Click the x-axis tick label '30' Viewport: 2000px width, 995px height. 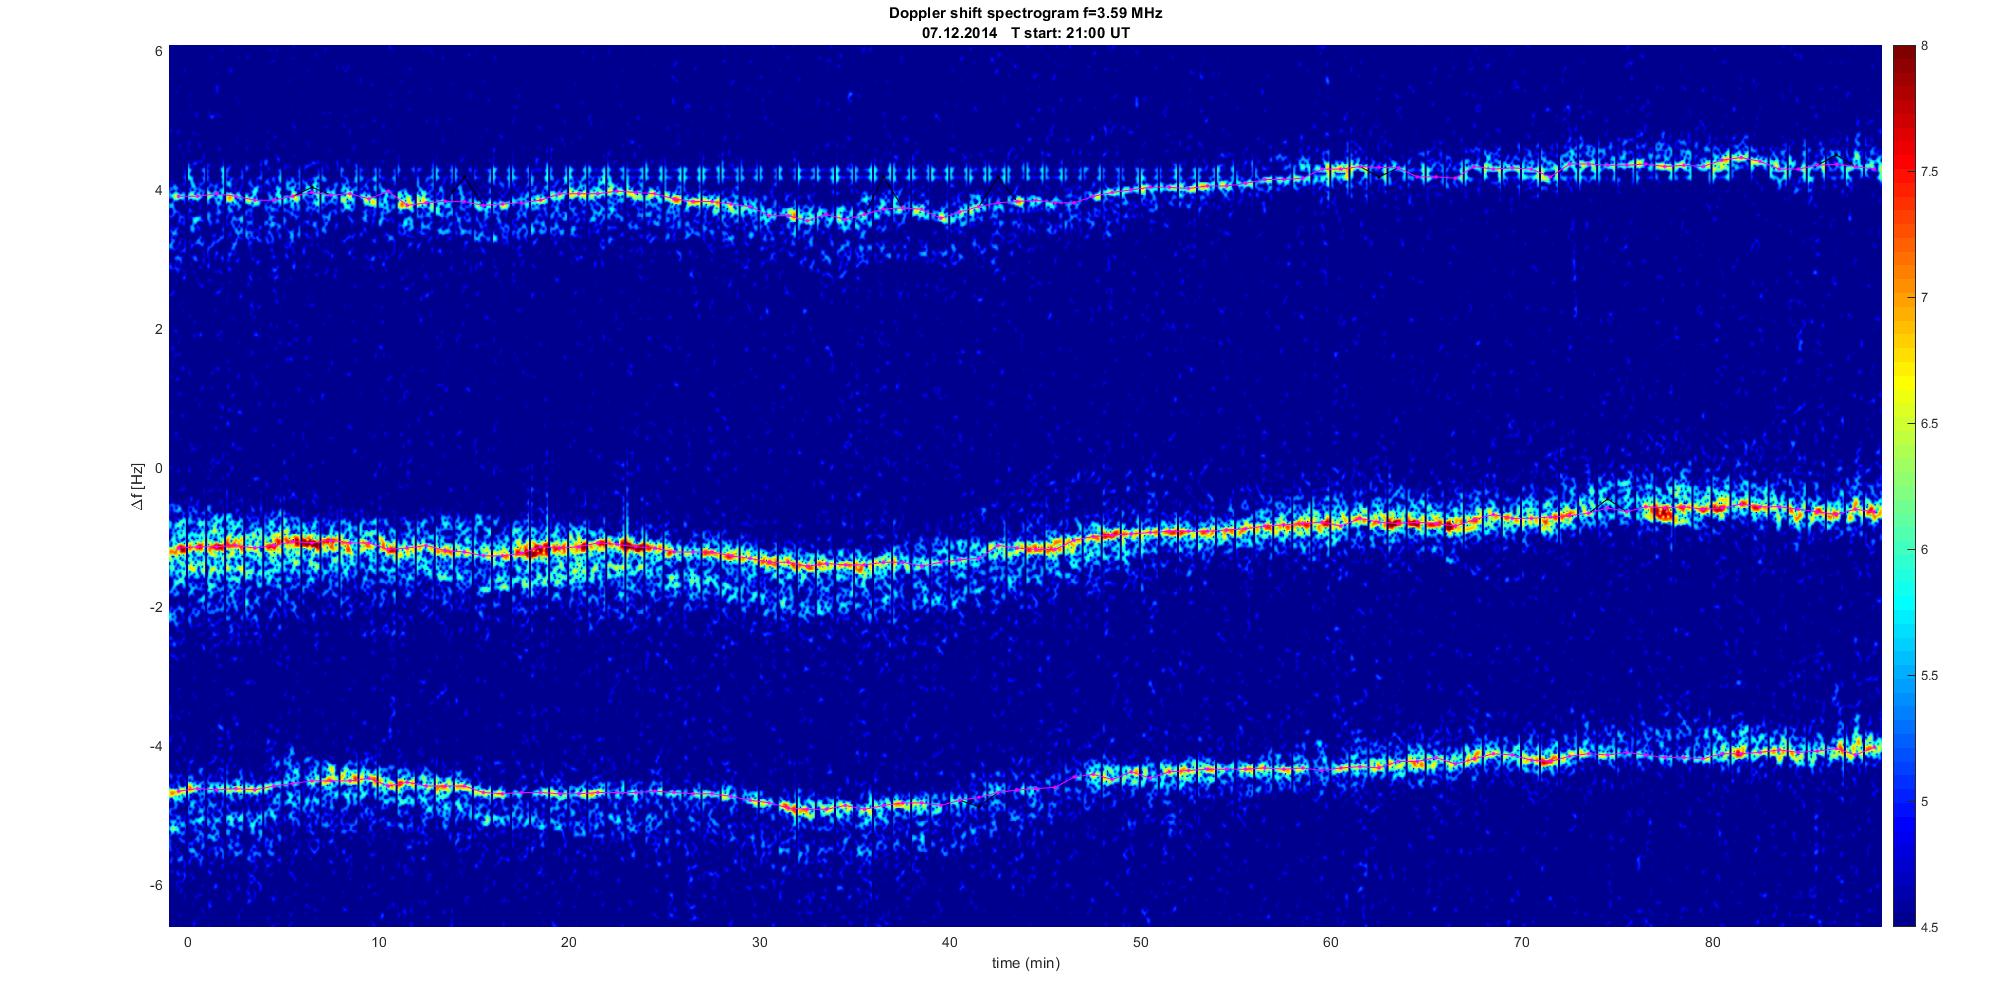759,942
